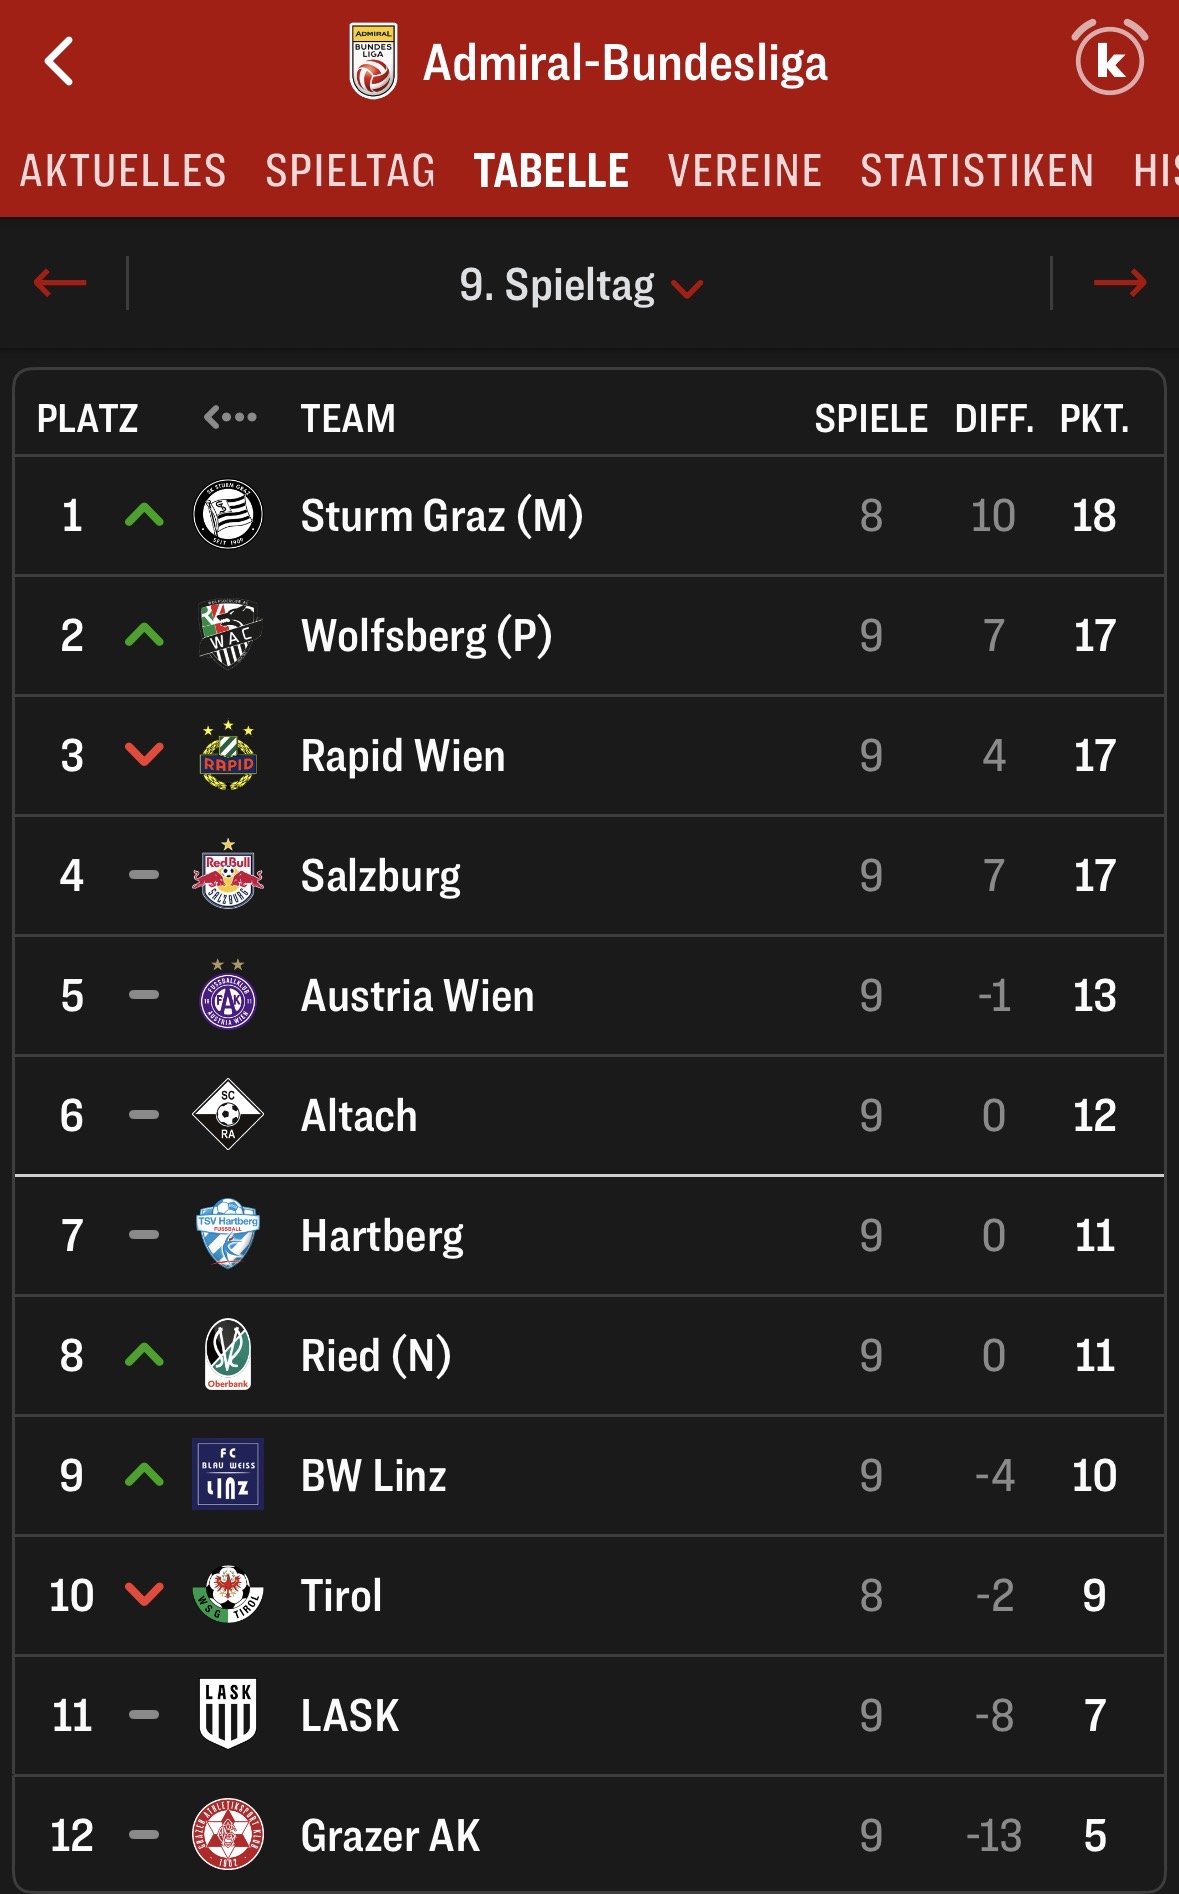Open the Austria Wien club emblem
This screenshot has height=1894, width=1179.
pyautogui.click(x=228, y=996)
